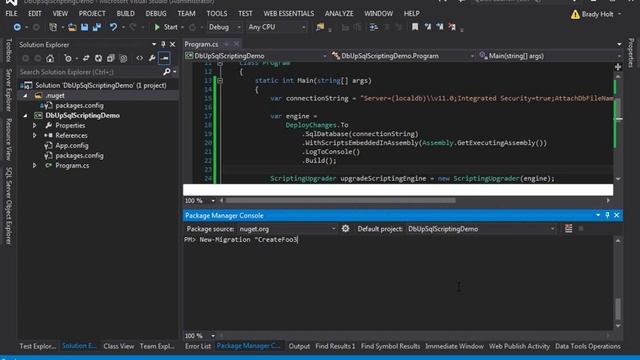
Task: Toggle Show All Files in Solution Explorer
Action: 123,58
